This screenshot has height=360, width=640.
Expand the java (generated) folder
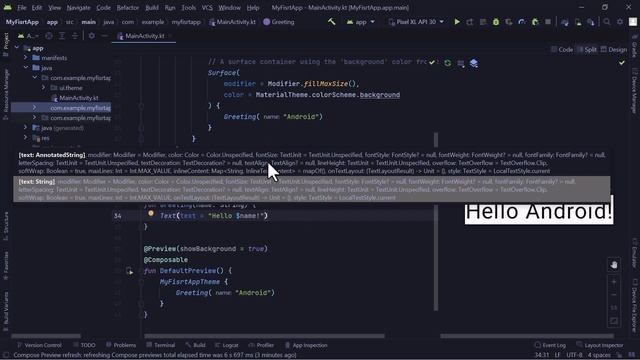(26, 127)
